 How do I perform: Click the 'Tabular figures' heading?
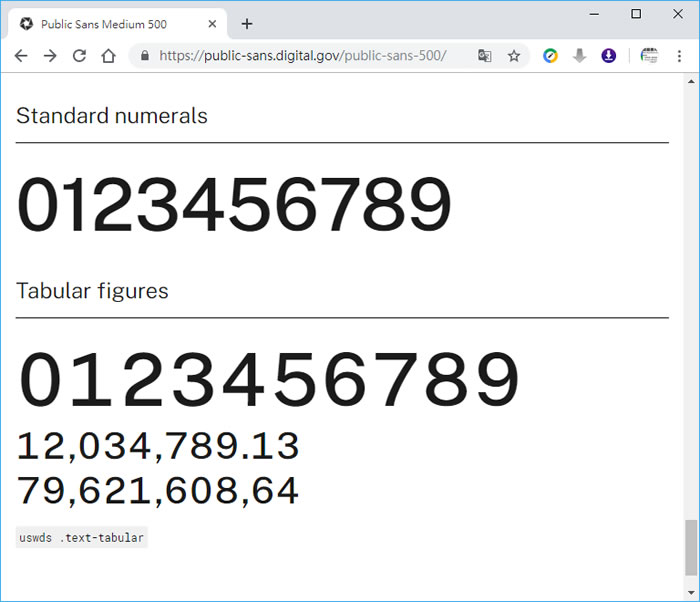92,291
